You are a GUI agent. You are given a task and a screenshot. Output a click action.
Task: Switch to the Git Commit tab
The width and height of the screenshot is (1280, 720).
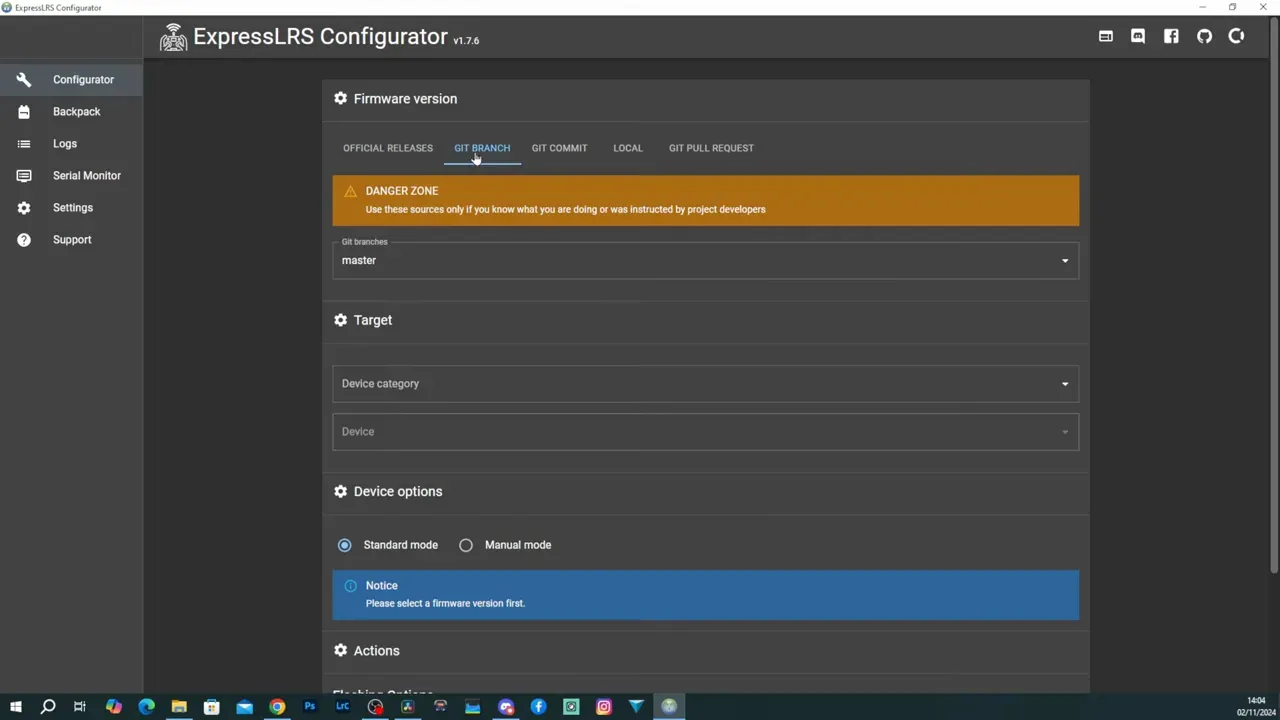click(x=559, y=148)
